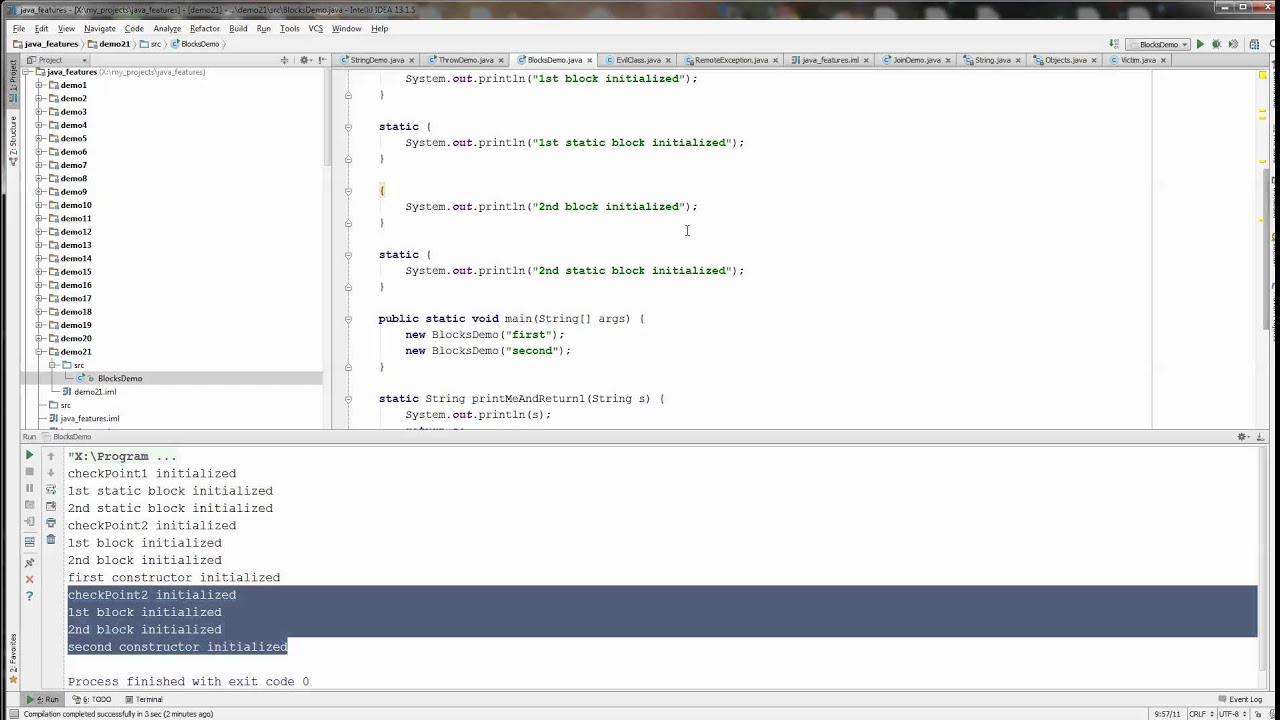Run BlocksDemo with the green toolbar arrow
Screen dimensions: 1280x720
(x=1200, y=44)
